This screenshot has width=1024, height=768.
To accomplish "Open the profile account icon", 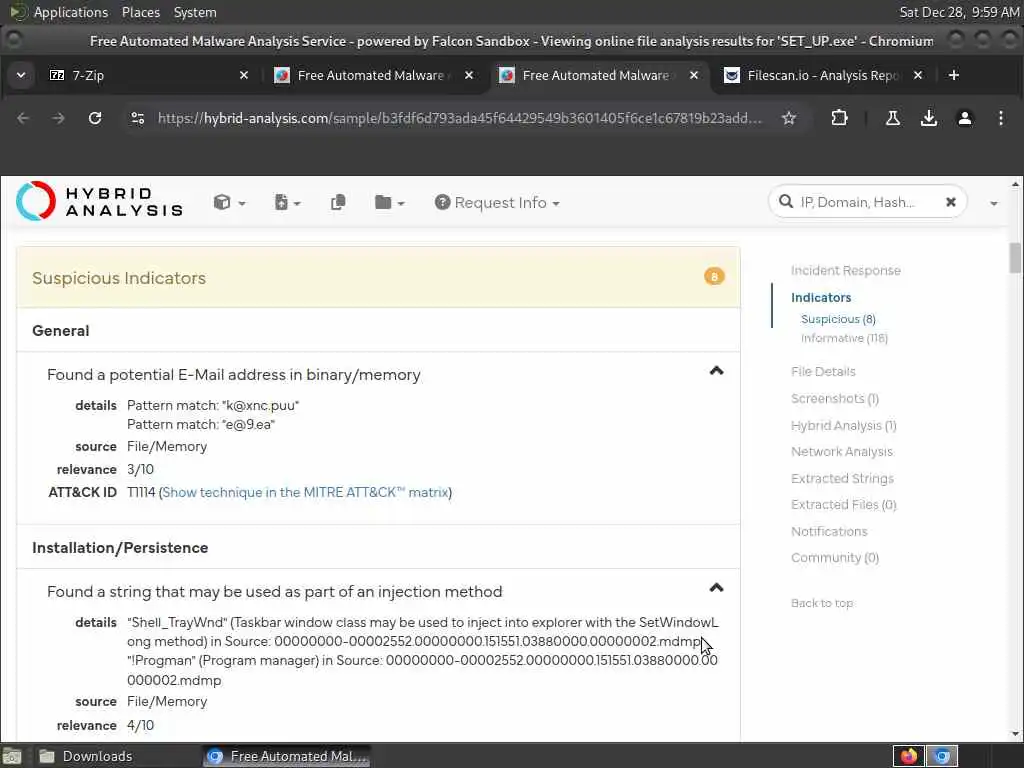I will (x=965, y=118).
